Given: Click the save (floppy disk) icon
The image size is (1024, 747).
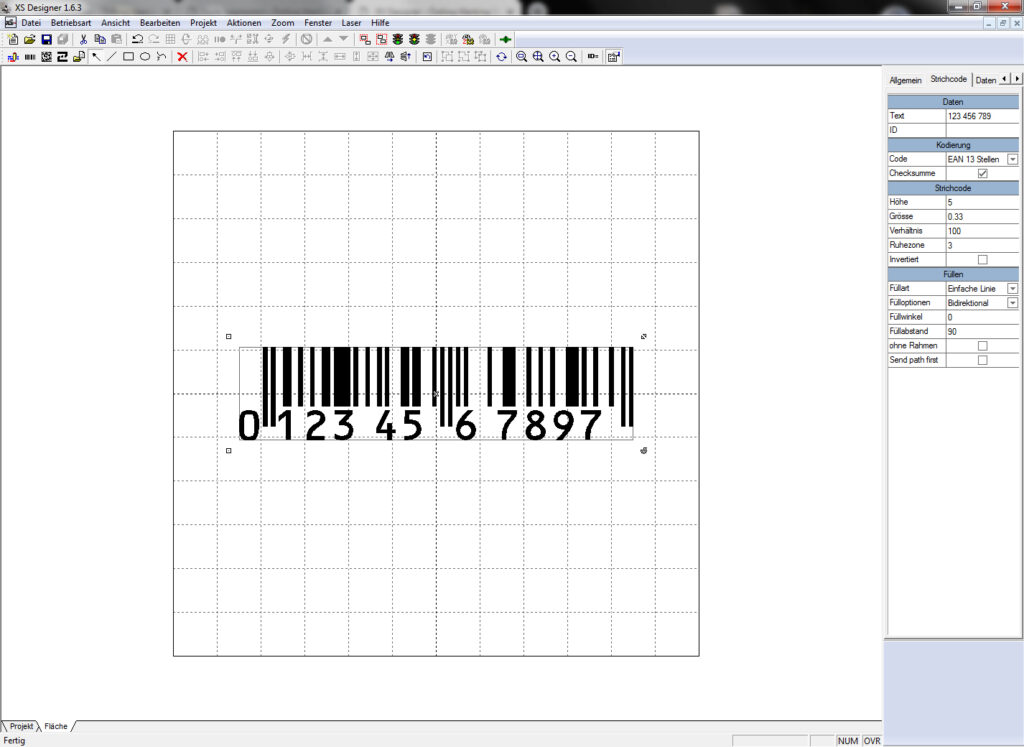Looking at the screenshot, I should tap(46, 39).
